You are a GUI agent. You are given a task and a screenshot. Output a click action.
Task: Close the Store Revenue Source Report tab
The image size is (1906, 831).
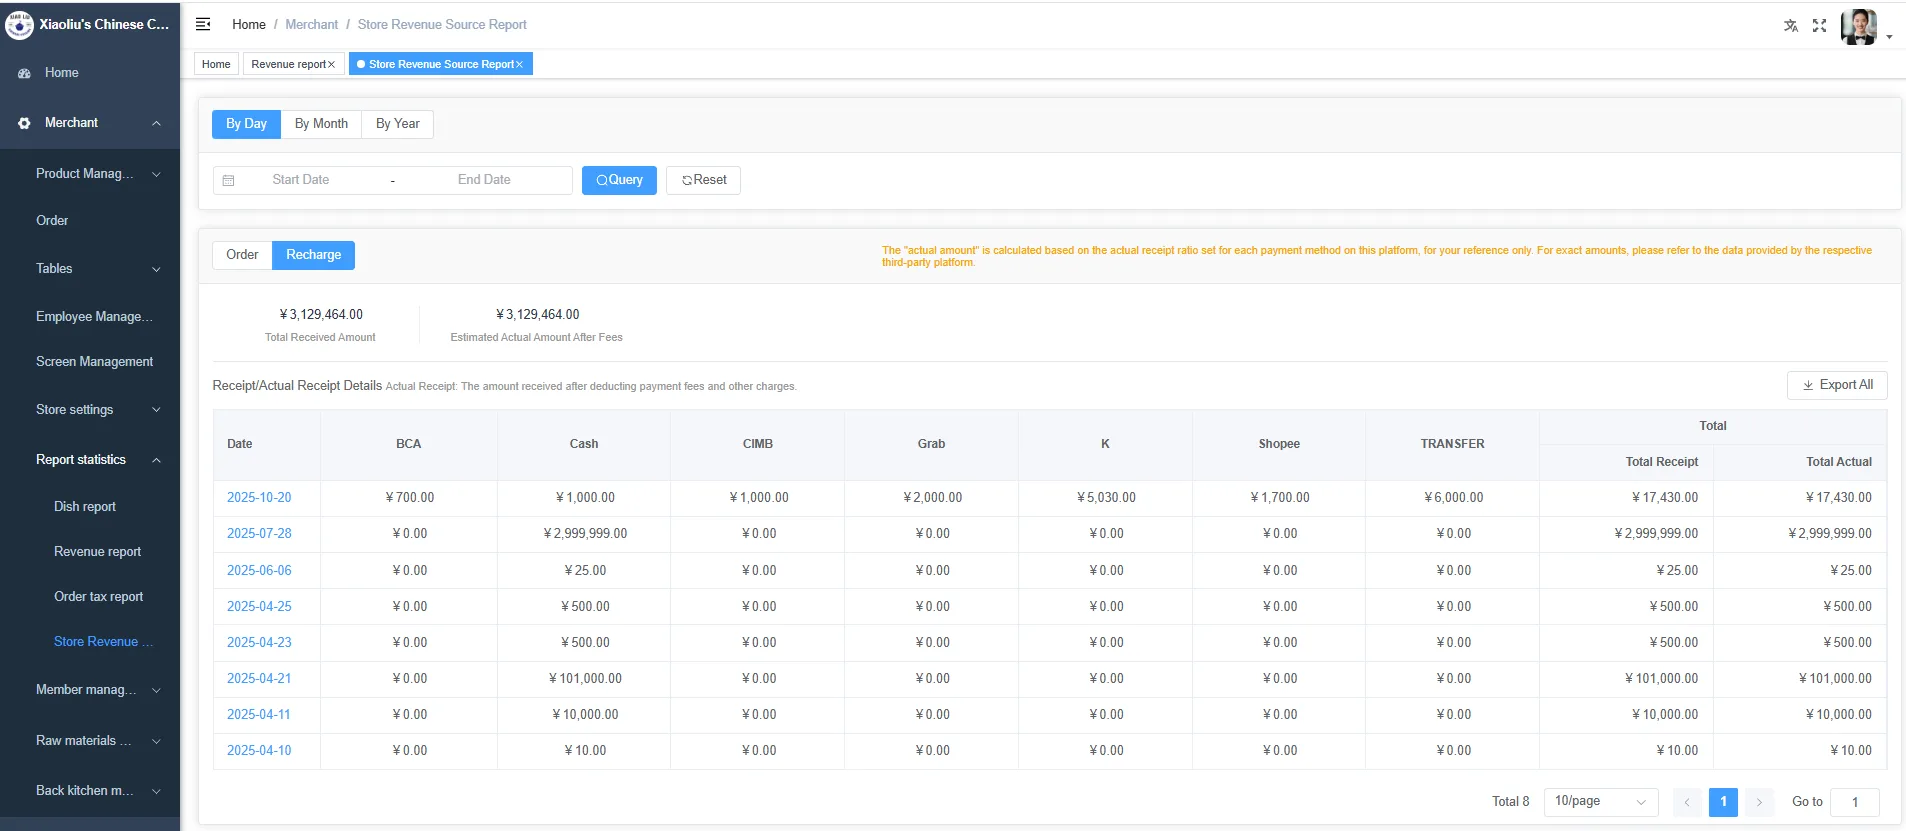519,64
